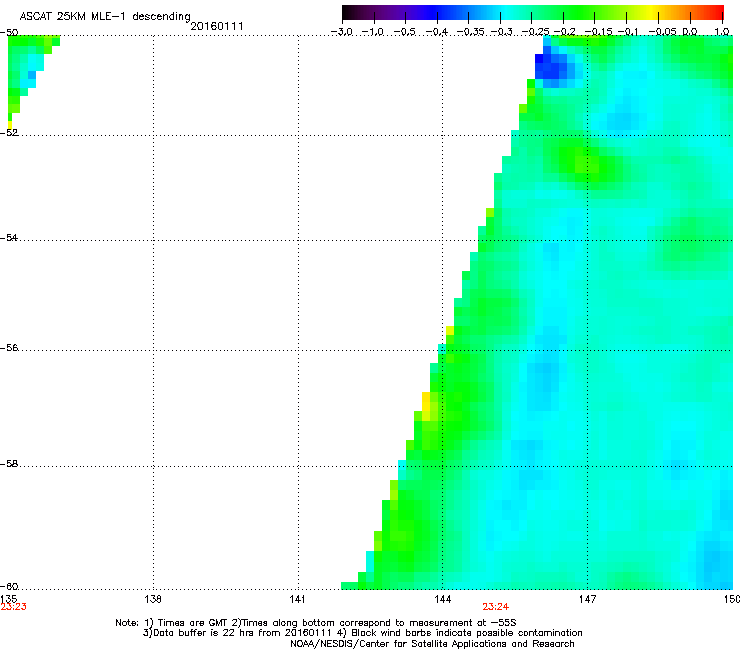Click the color bar label -0.5
The width and height of the screenshot is (740, 650).
(404, 32)
